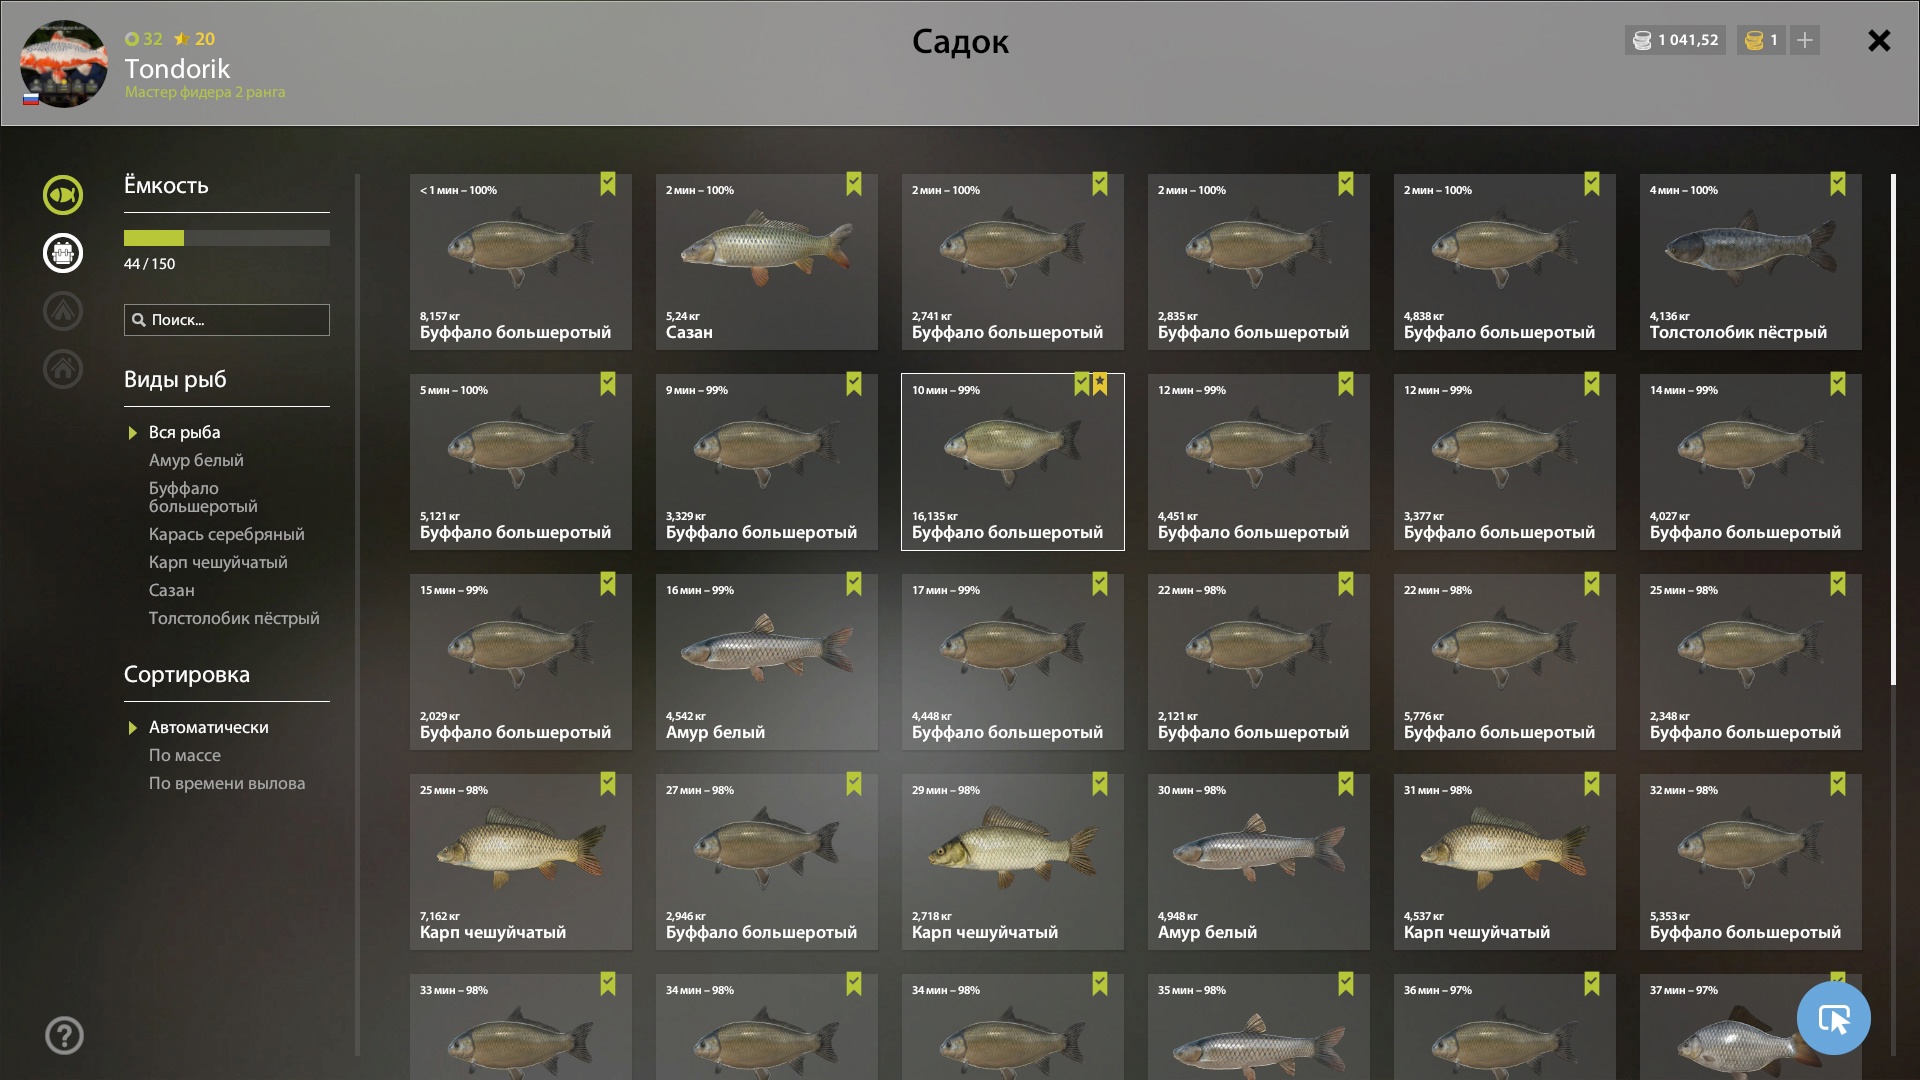Click the gold coins balance icon

coord(1754,40)
